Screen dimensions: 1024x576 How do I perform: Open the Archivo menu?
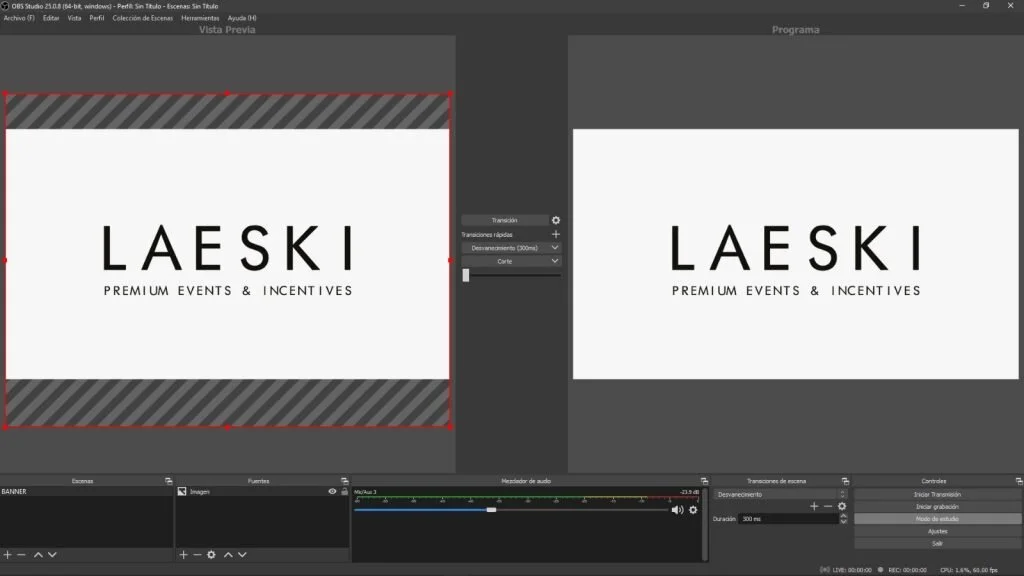point(19,18)
